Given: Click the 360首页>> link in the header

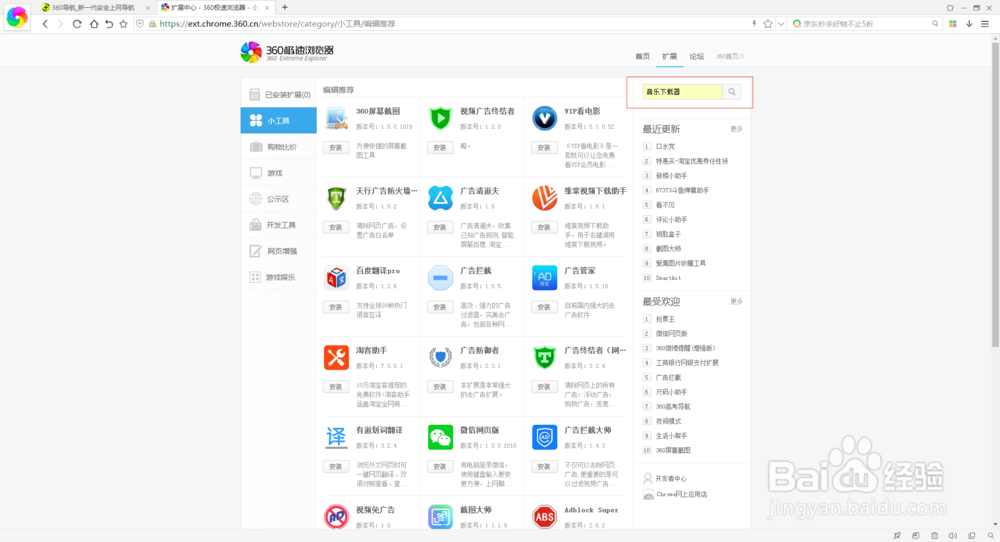Looking at the screenshot, I should (730, 56).
